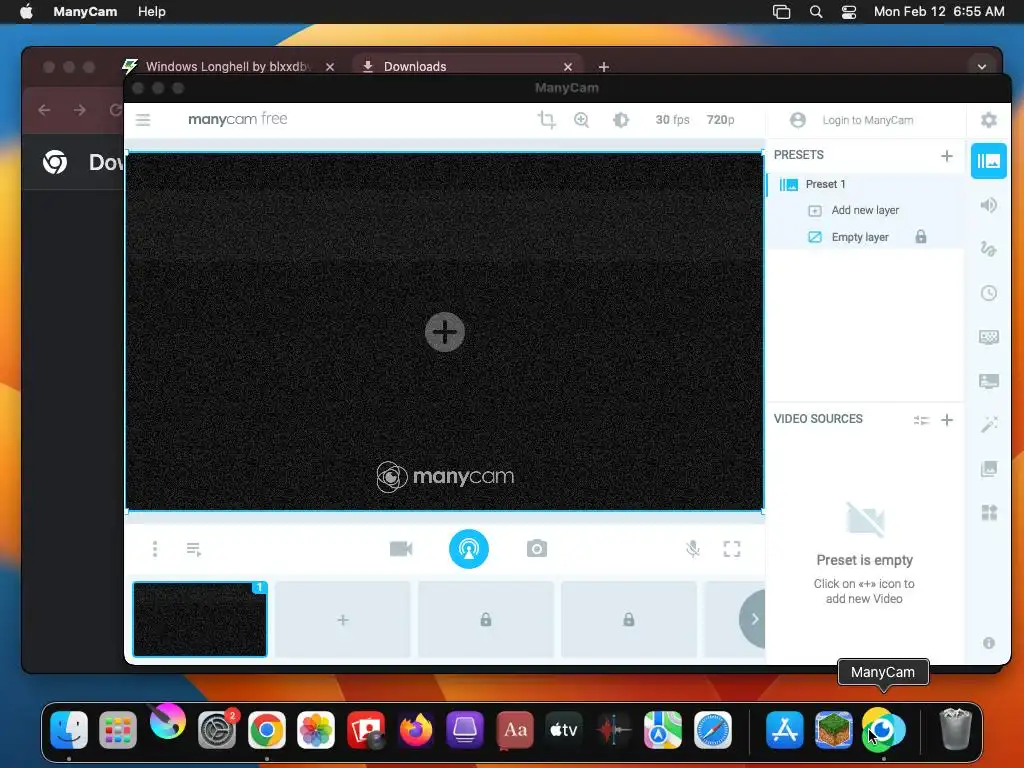Switch to Windows Longhell tab in Chrome
Image resolution: width=1024 pixels, height=768 pixels.
coord(227,67)
